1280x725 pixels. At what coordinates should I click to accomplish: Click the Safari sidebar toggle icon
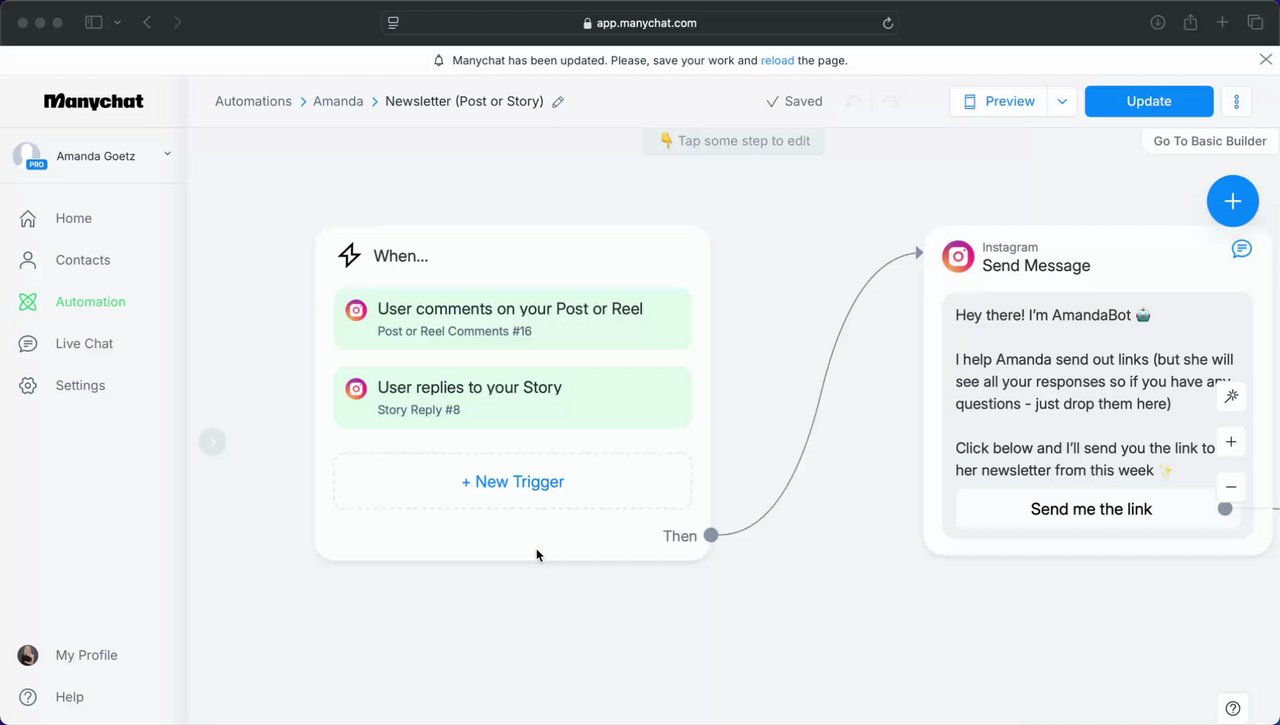tap(94, 22)
